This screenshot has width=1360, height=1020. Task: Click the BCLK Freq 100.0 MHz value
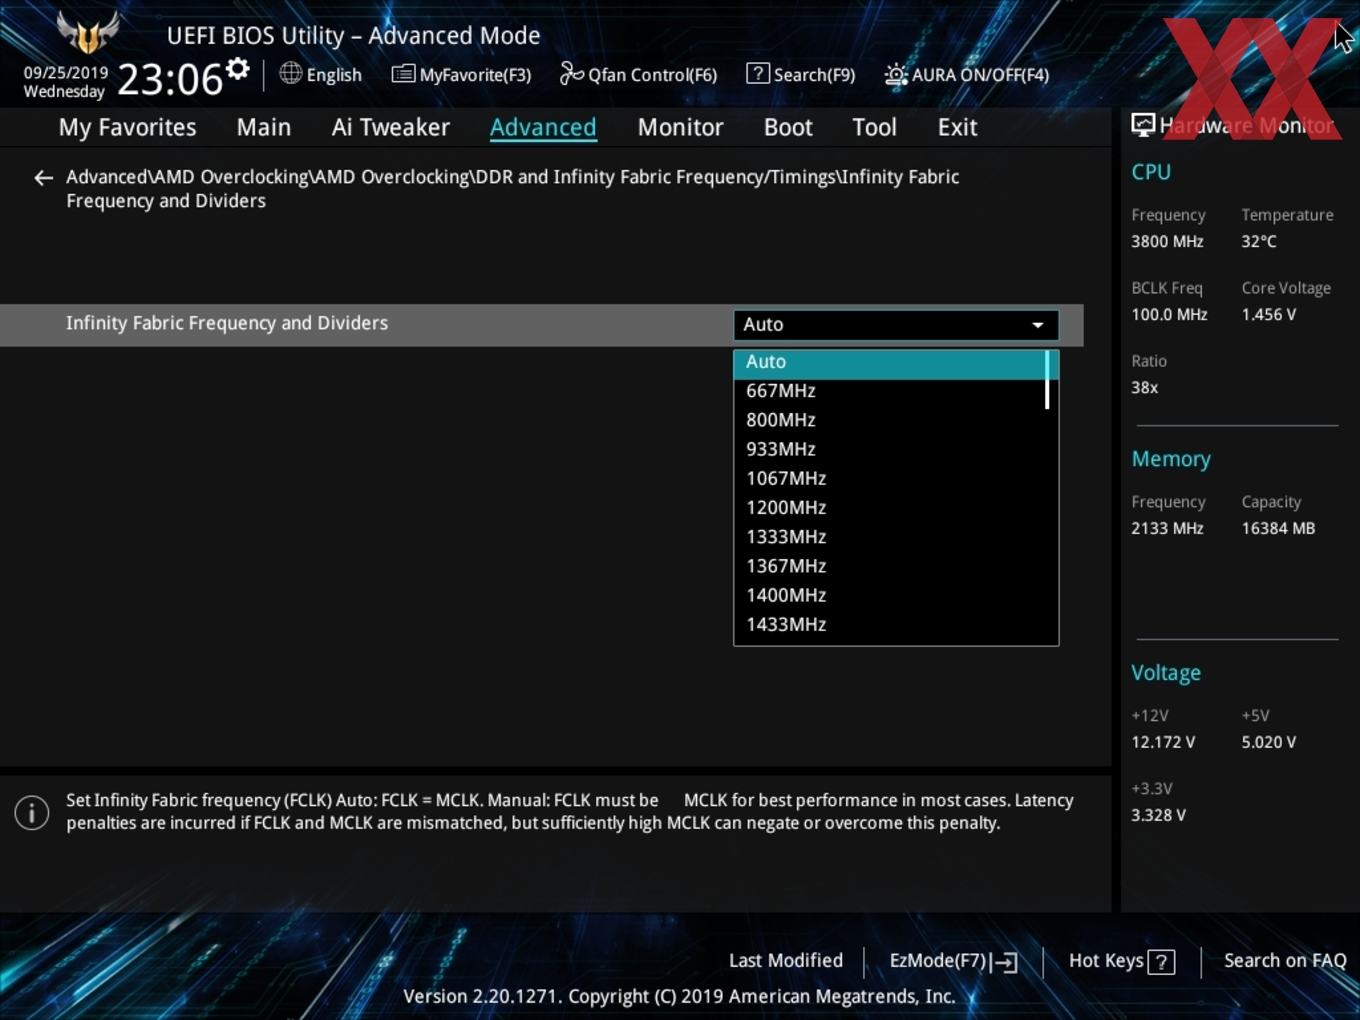click(1169, 315)
